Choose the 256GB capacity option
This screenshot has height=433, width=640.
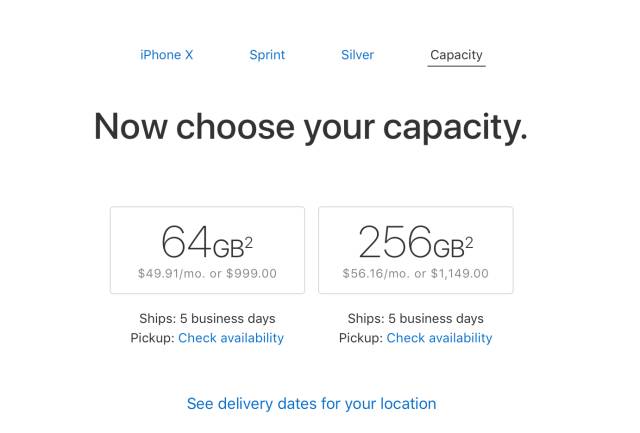point(415,250)
